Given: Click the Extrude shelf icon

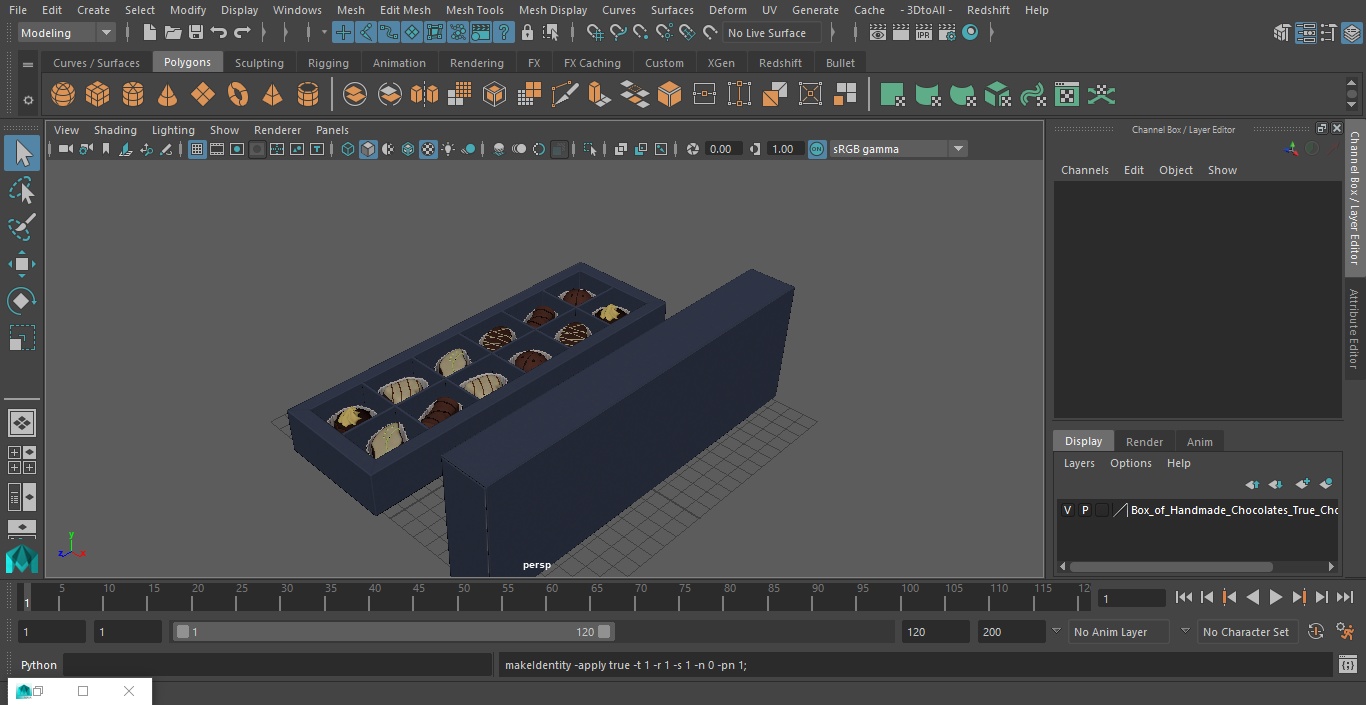Looking at the screenshot, I should [599, 95].
